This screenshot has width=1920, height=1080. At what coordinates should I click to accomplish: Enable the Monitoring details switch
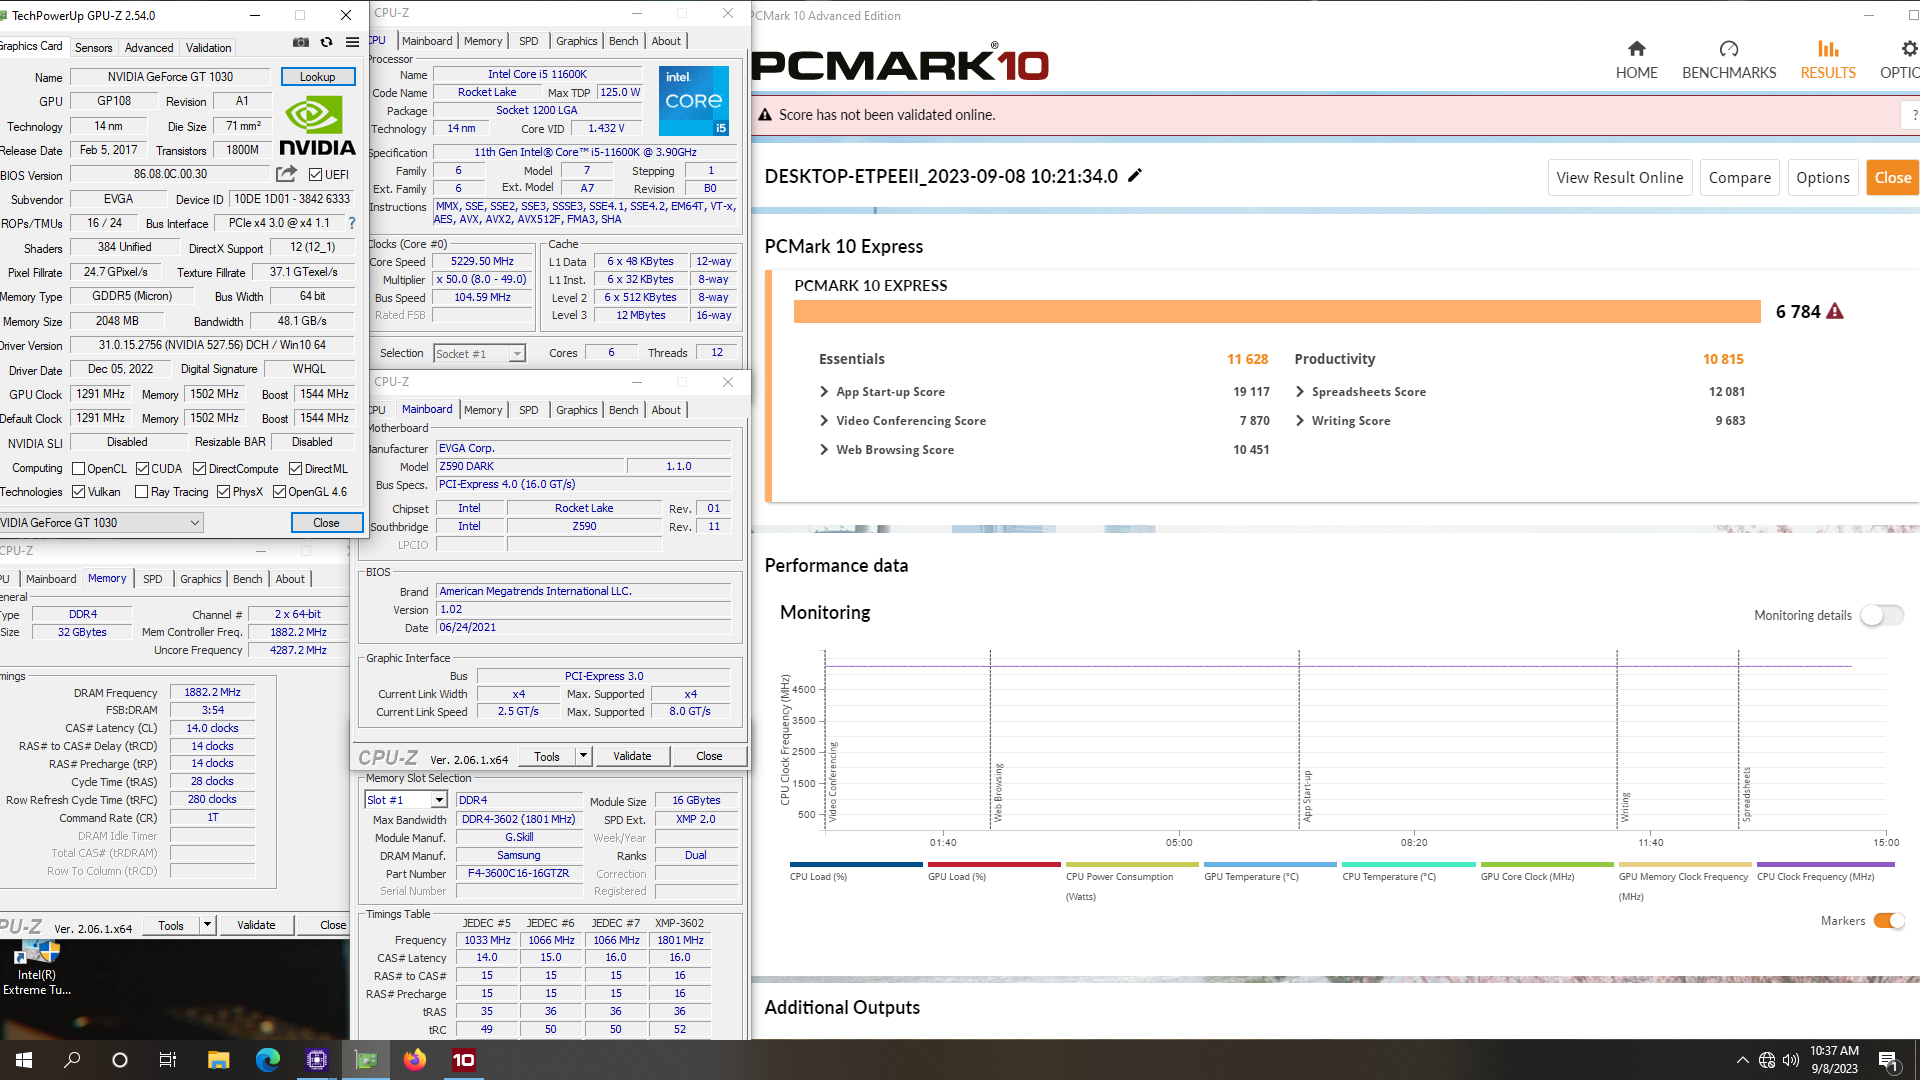(x=1881, y=616)
